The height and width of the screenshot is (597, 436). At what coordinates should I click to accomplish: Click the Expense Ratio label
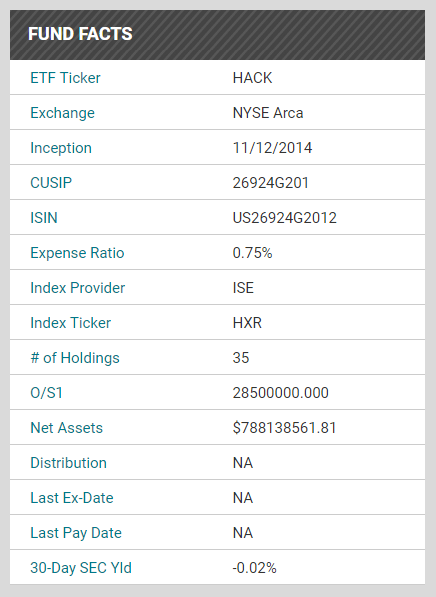[x=77, y=253]
